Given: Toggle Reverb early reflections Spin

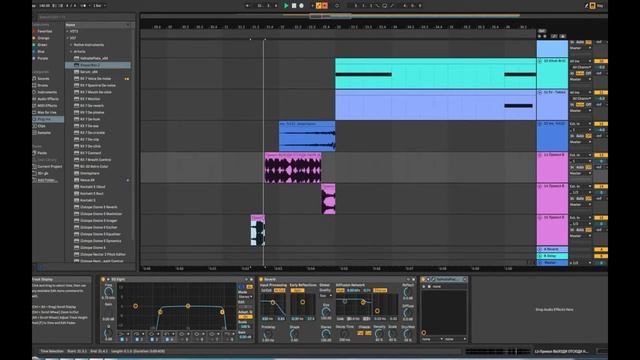Looking at the screenshot, I should coord(297,290).
